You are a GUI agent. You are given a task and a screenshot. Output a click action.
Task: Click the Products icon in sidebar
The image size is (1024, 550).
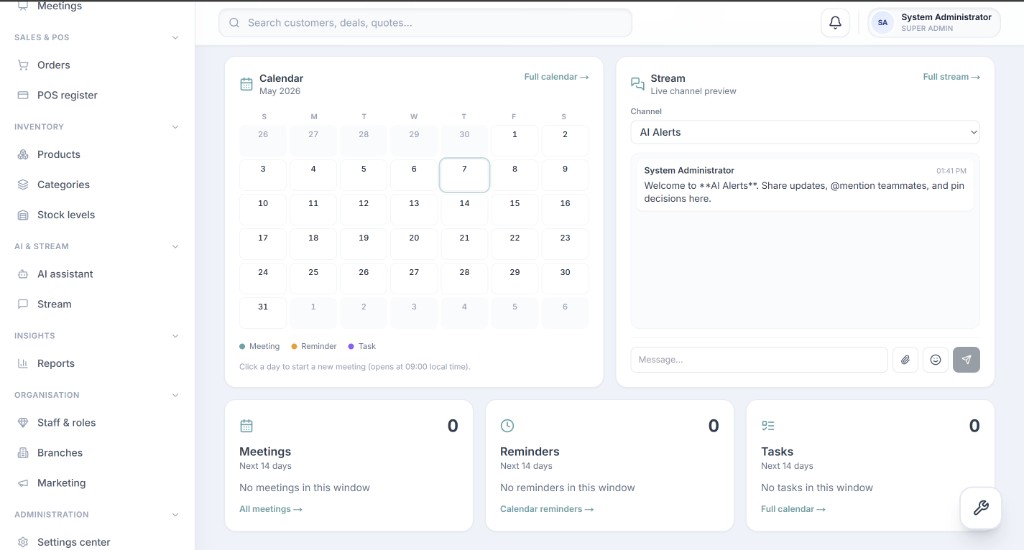click(23, 155)
